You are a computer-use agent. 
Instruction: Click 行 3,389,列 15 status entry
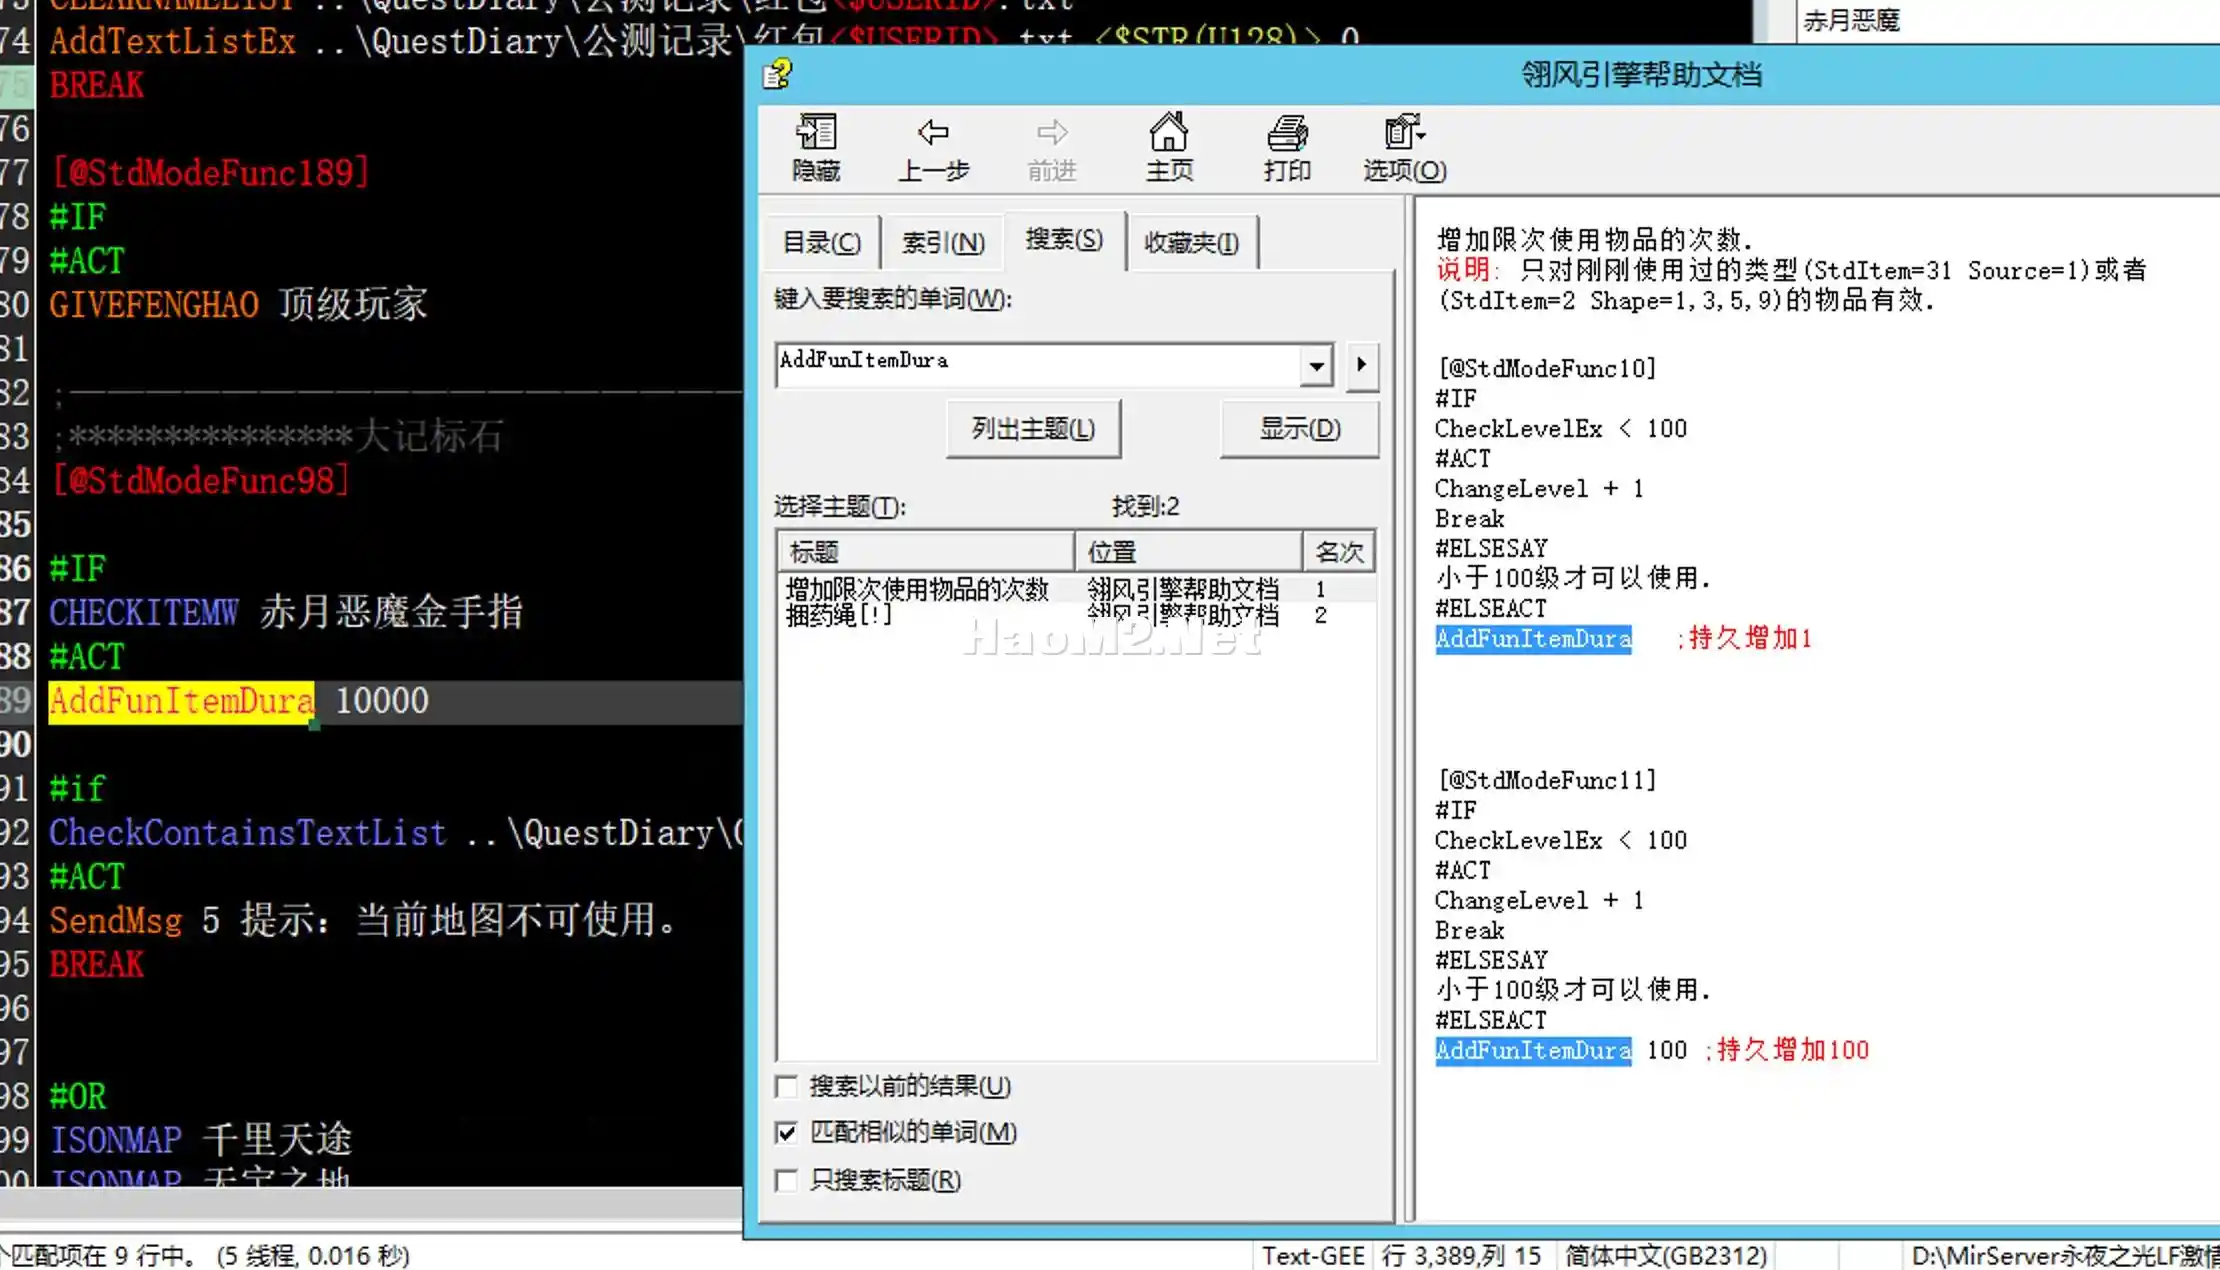coord(1461,1255)
